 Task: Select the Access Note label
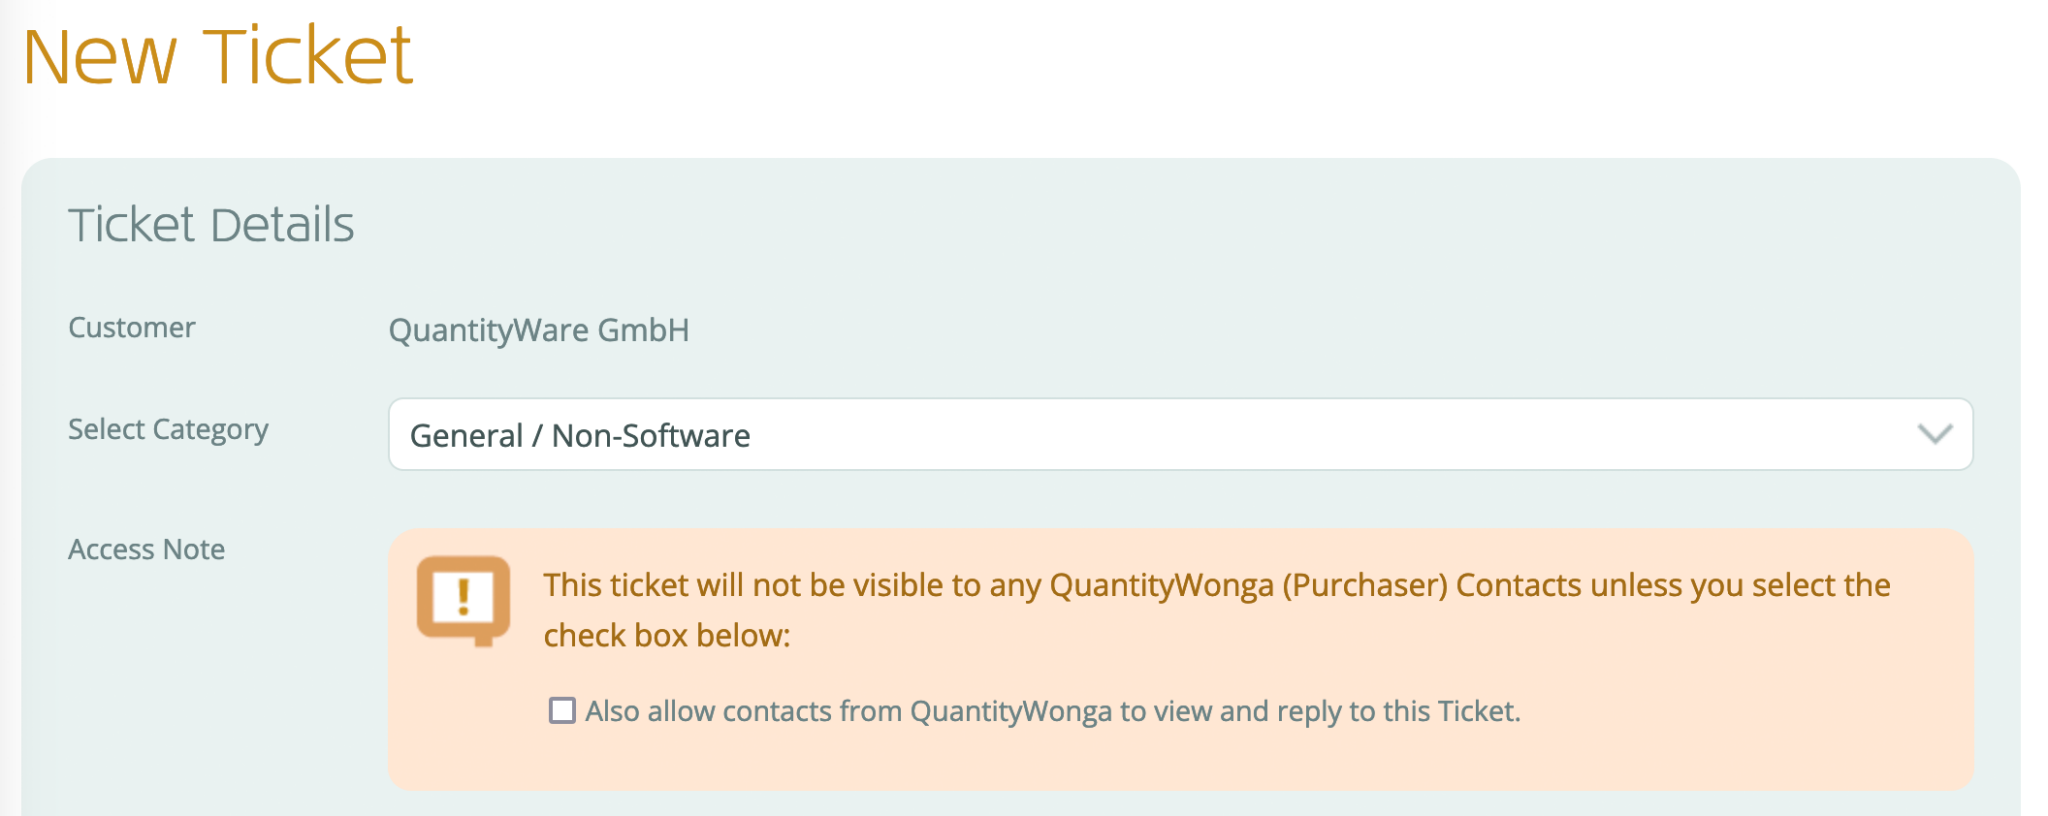pos(146,548)
